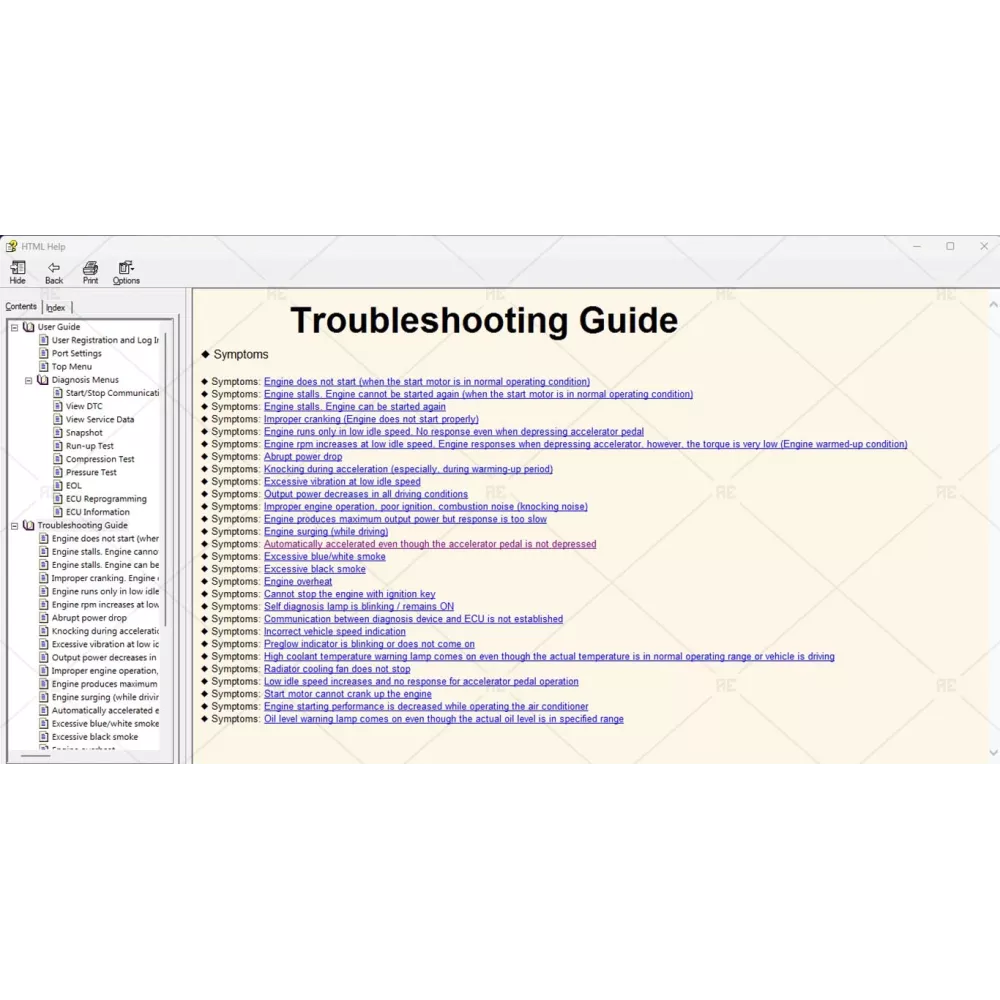Viewport: 1000px width, 1000px height.
Task: Switch to the Index tab
Action: coord(56,308)
